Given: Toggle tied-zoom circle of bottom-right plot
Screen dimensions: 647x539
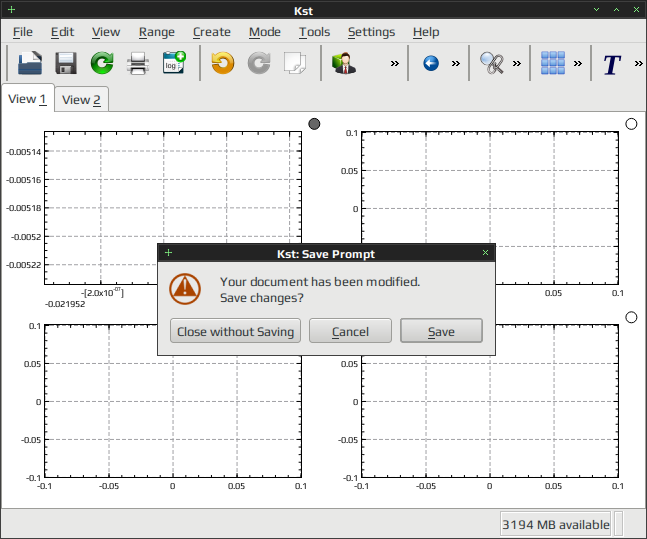Looking at the screenshot, I should (x=631, y=317).
